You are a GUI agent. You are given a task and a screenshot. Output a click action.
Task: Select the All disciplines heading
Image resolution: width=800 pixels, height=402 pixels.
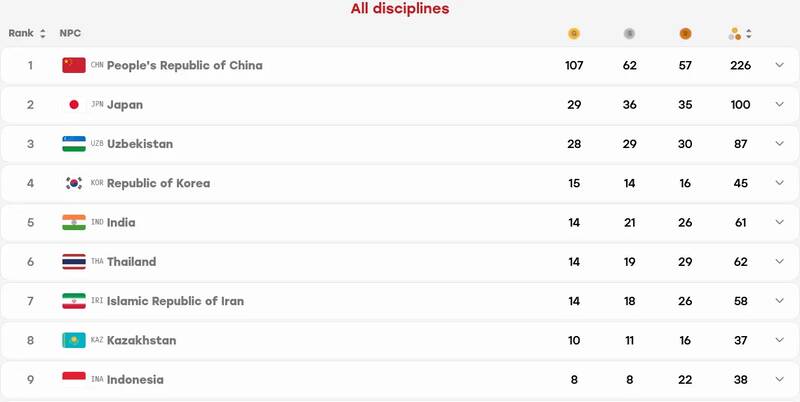(400, 9)
